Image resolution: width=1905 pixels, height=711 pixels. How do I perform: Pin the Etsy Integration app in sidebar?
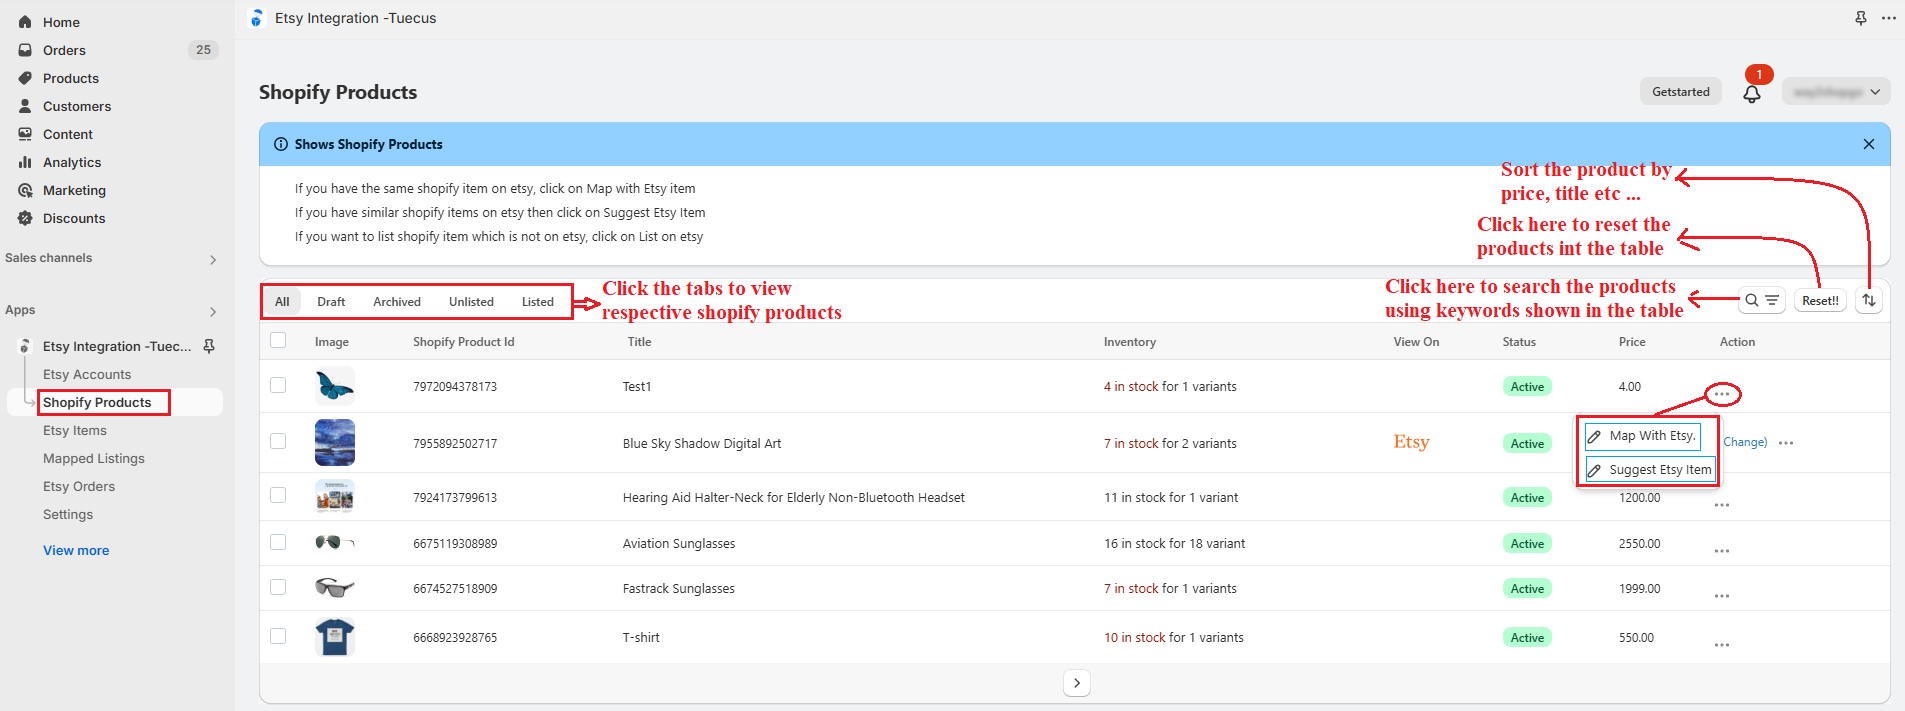click(209, 346)
